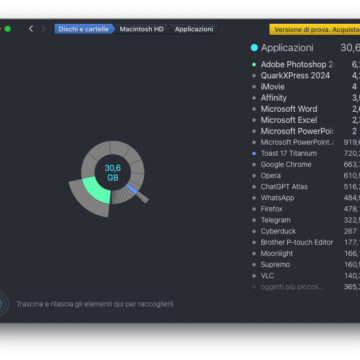Click the cyan dot beside Applicazioni
The width and height of the screenshot is (360, 360).
[254, 48]
